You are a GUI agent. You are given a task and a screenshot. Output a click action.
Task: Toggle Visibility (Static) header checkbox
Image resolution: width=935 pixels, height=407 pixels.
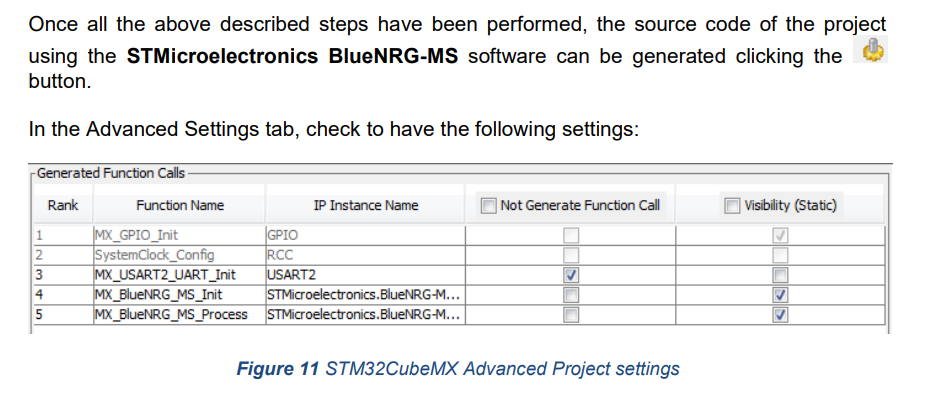[x=731, y=206]
